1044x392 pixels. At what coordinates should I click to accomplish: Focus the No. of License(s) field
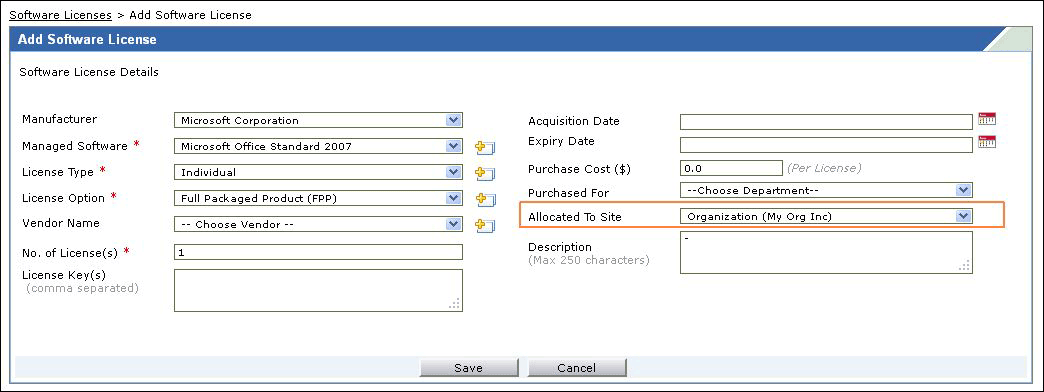pos(318,252)
